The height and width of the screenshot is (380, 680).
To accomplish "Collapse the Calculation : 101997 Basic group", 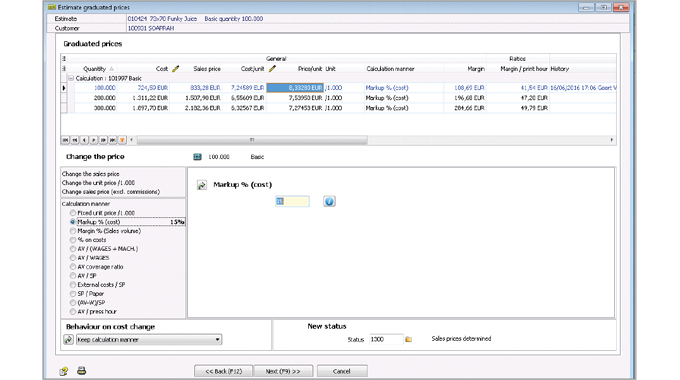I will 71,79.
